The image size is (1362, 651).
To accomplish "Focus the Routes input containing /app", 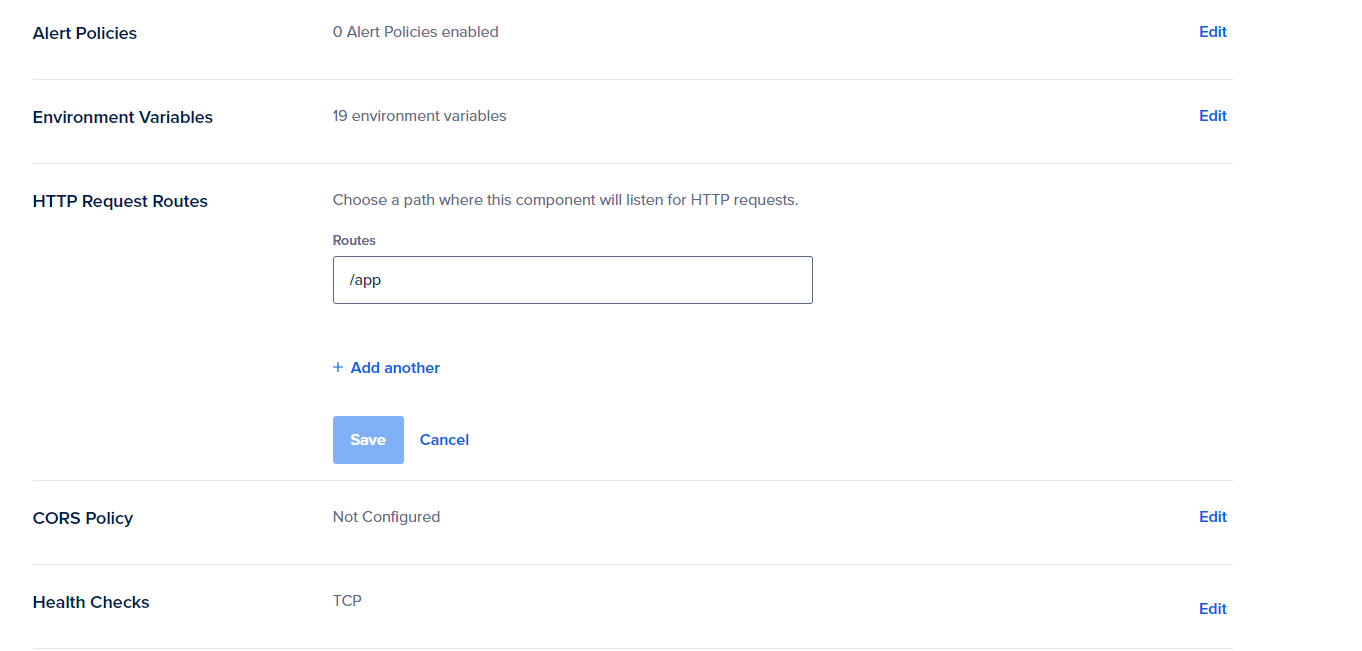I will (572, 280).
